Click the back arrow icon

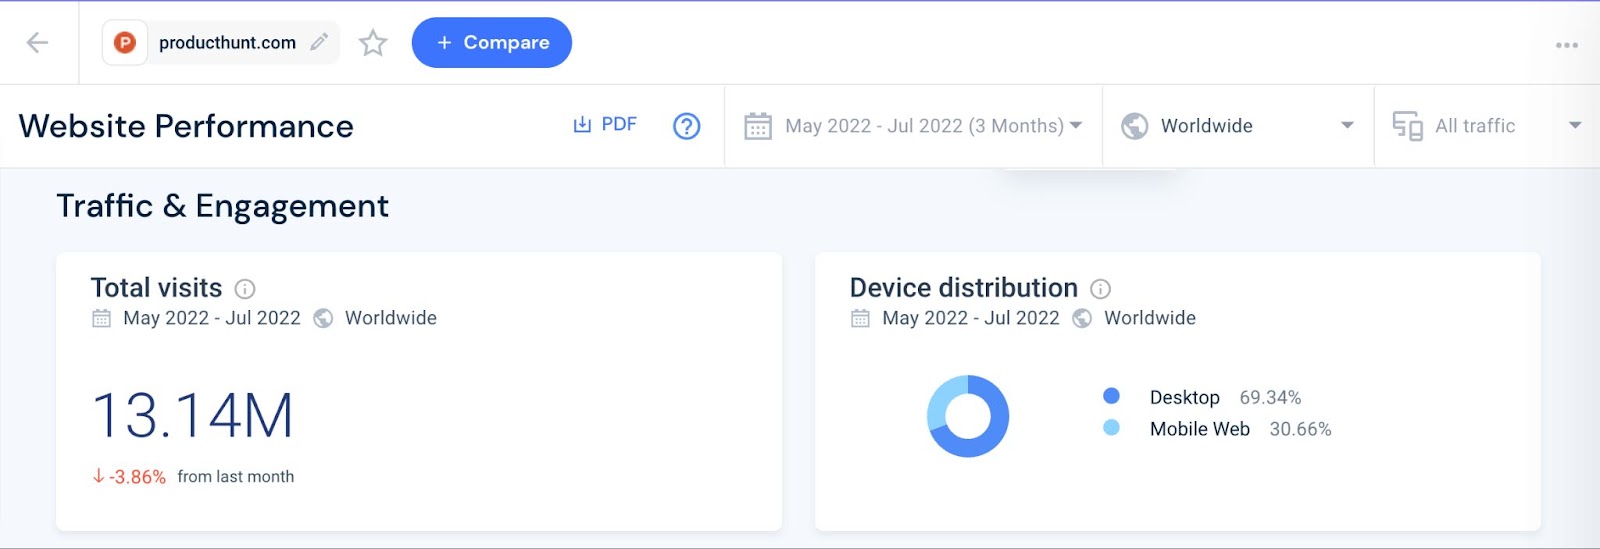pyautogui.click(x=38, y=42)
